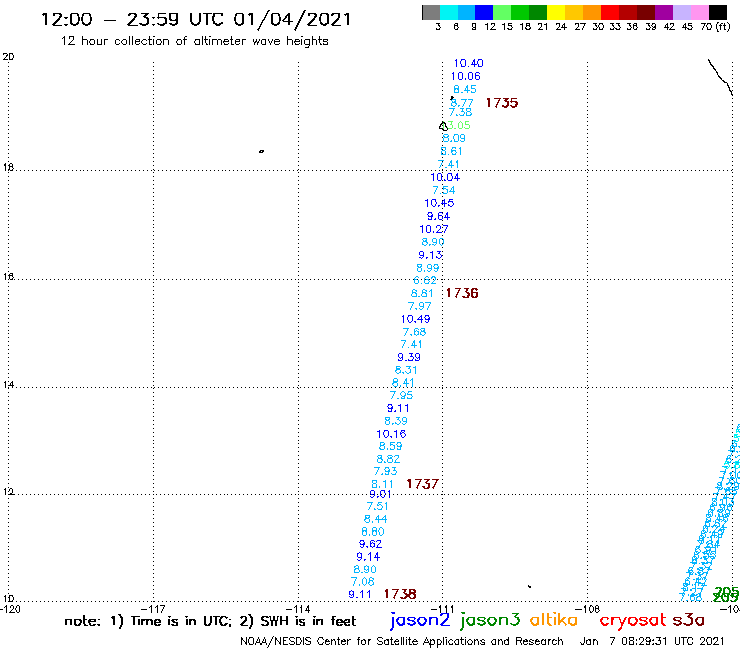Click the 1736 time stamp
The height and width of the screenshot is (650, 740).
[462, 293]
